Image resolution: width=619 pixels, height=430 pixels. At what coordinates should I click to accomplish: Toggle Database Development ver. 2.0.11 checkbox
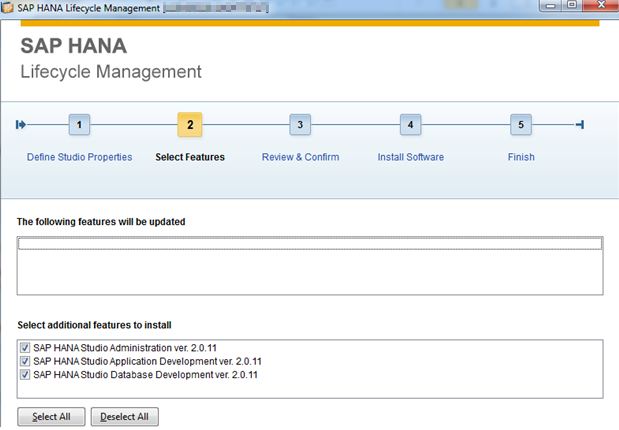click(x=25, y=375)
